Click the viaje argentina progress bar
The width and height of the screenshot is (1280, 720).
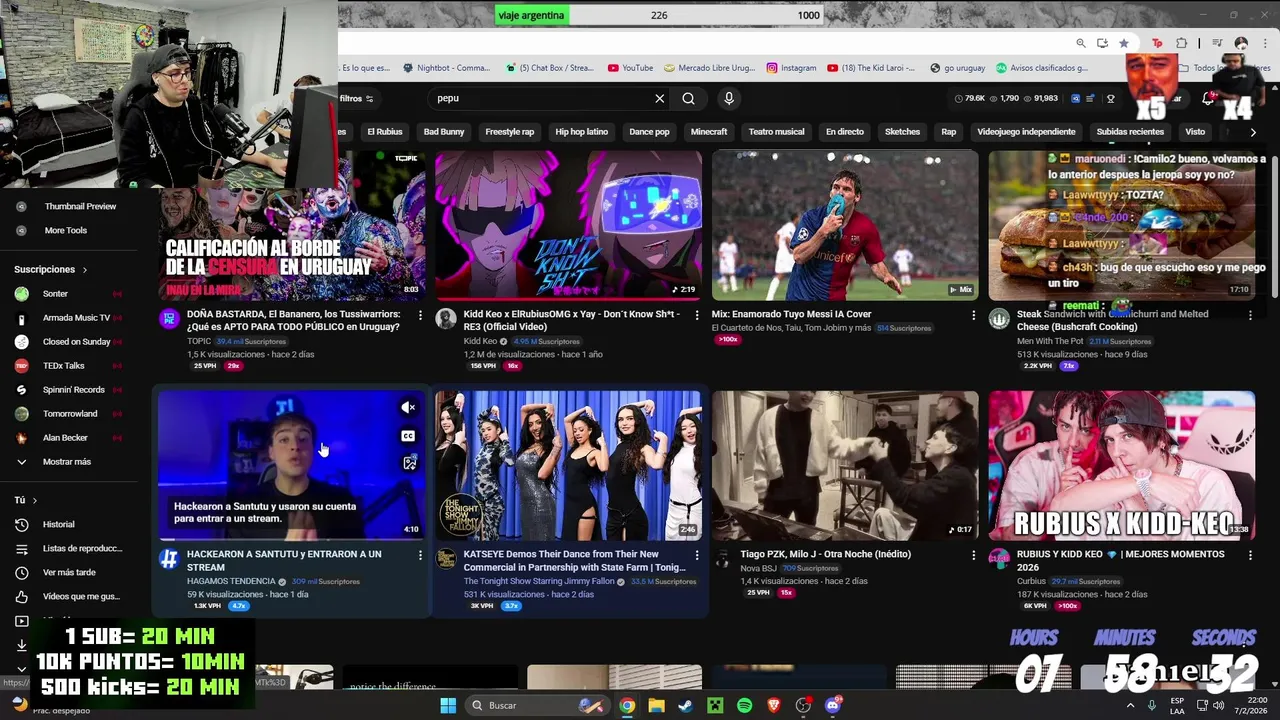[x=660, y=15]
